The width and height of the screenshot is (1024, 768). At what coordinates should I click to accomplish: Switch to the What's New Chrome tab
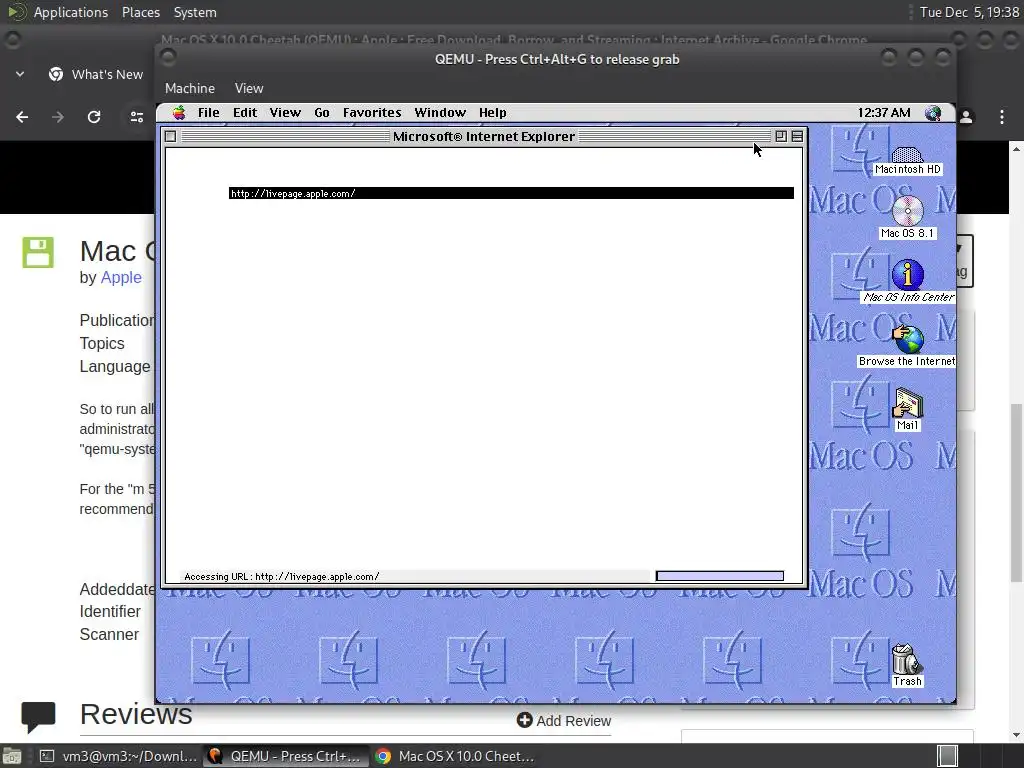[96, 74]
